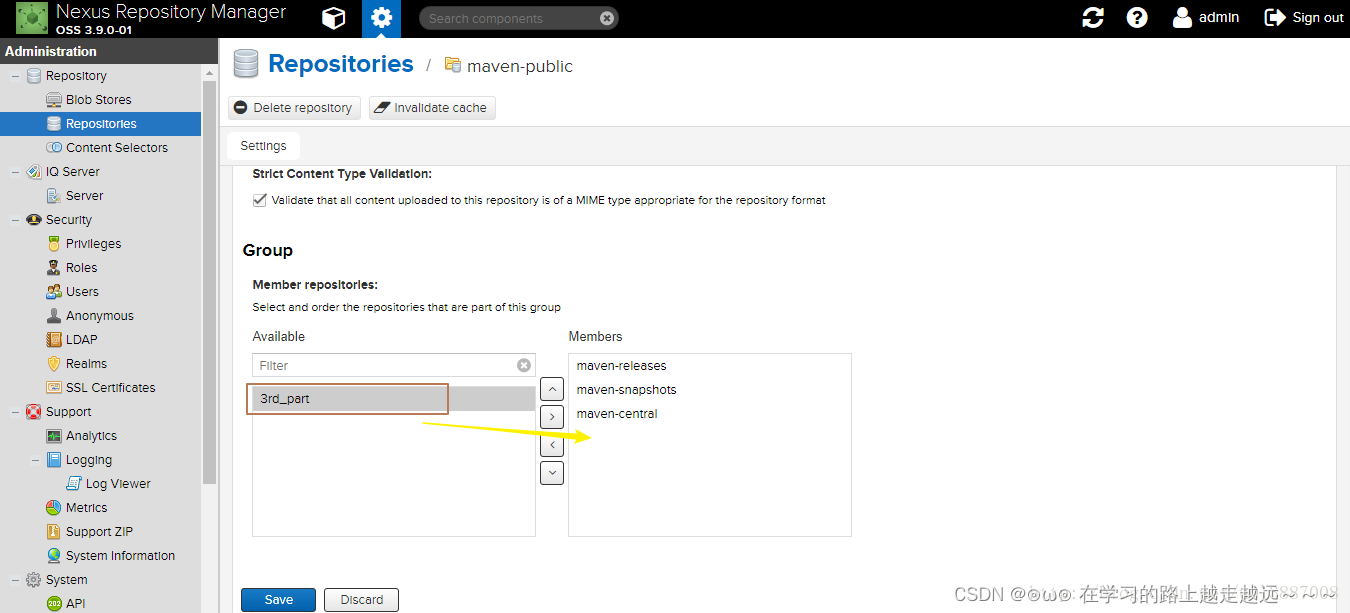
Task: Select Repositories in sidebar
Action: click(x=100, y=124)
